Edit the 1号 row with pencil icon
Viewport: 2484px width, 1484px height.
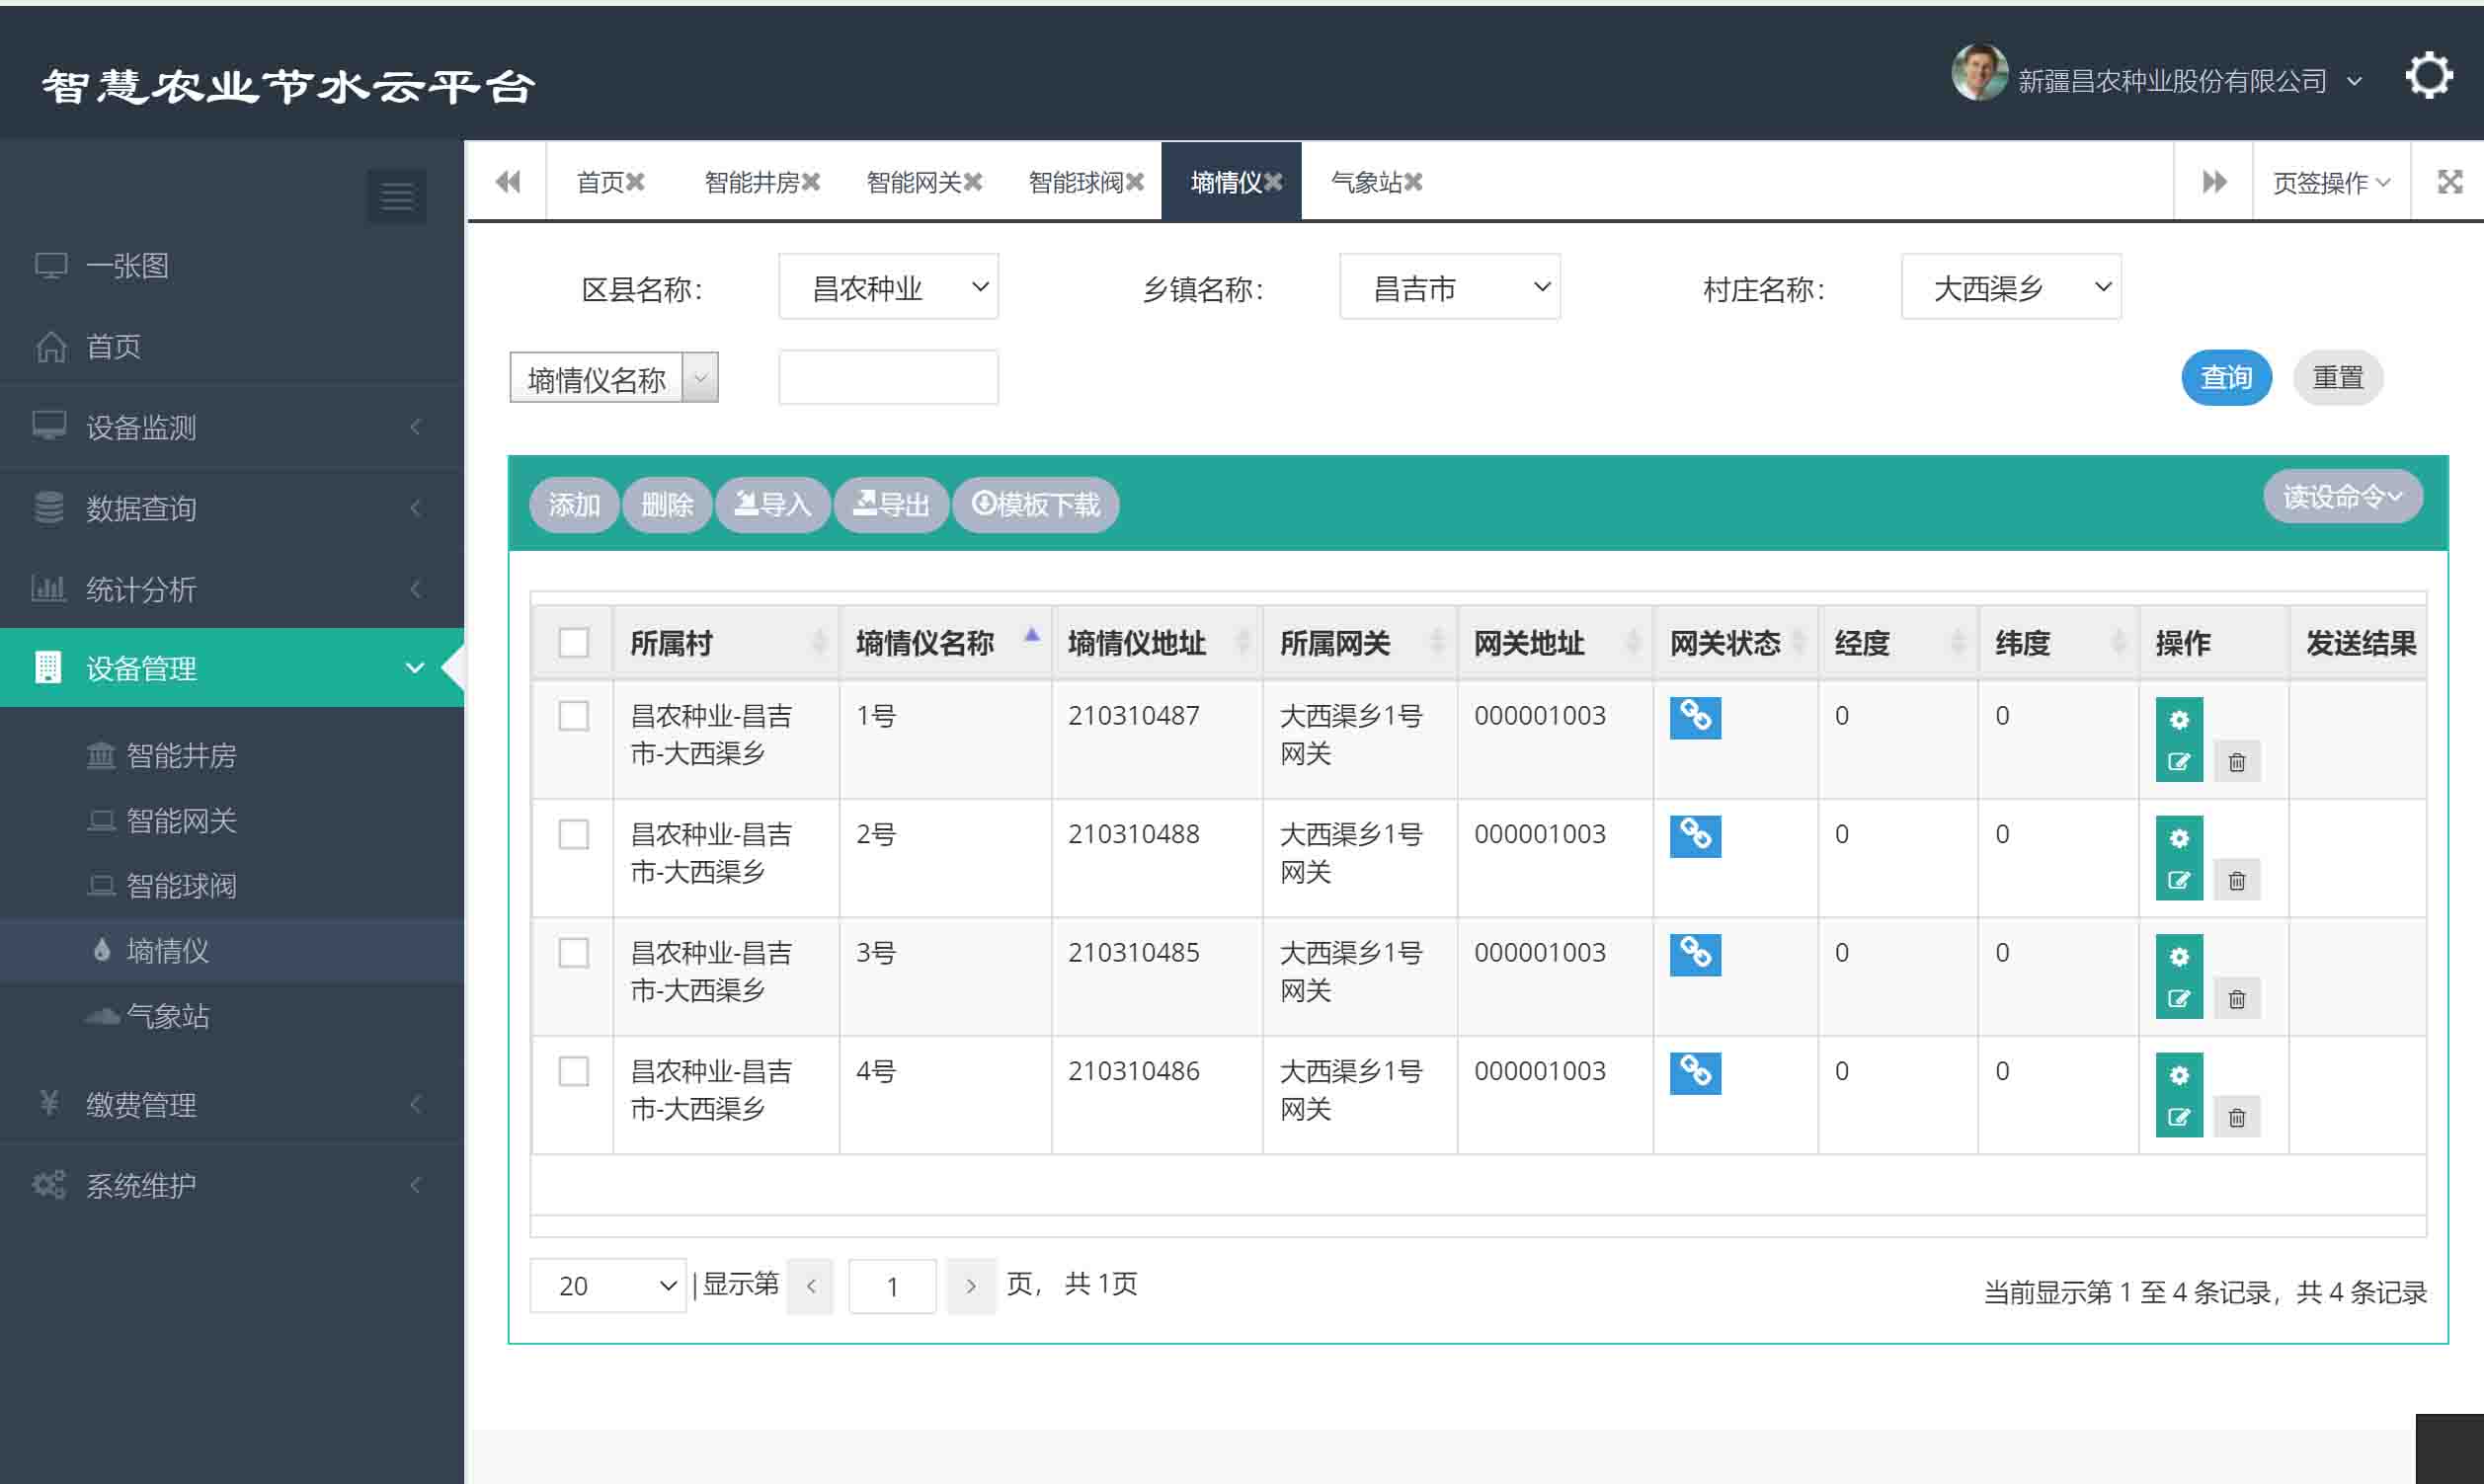coord(2179,762)
